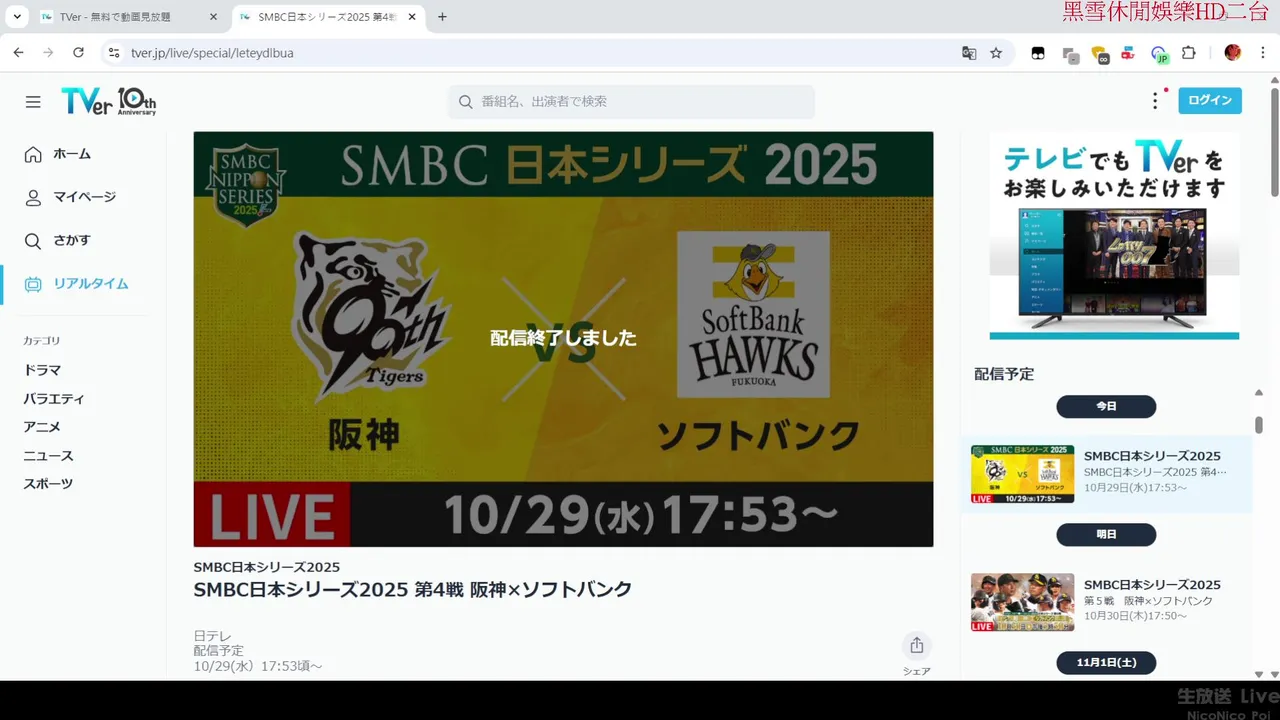The height and width of the screenshot is (720, 1280).
Task: Click the address bar URL
Action: 212,53
